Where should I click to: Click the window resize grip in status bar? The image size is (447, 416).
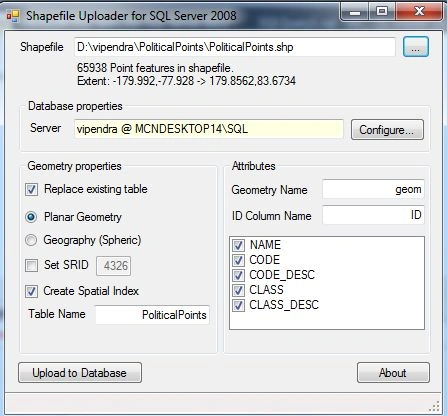pyautogui.click(x=434, y=406)
